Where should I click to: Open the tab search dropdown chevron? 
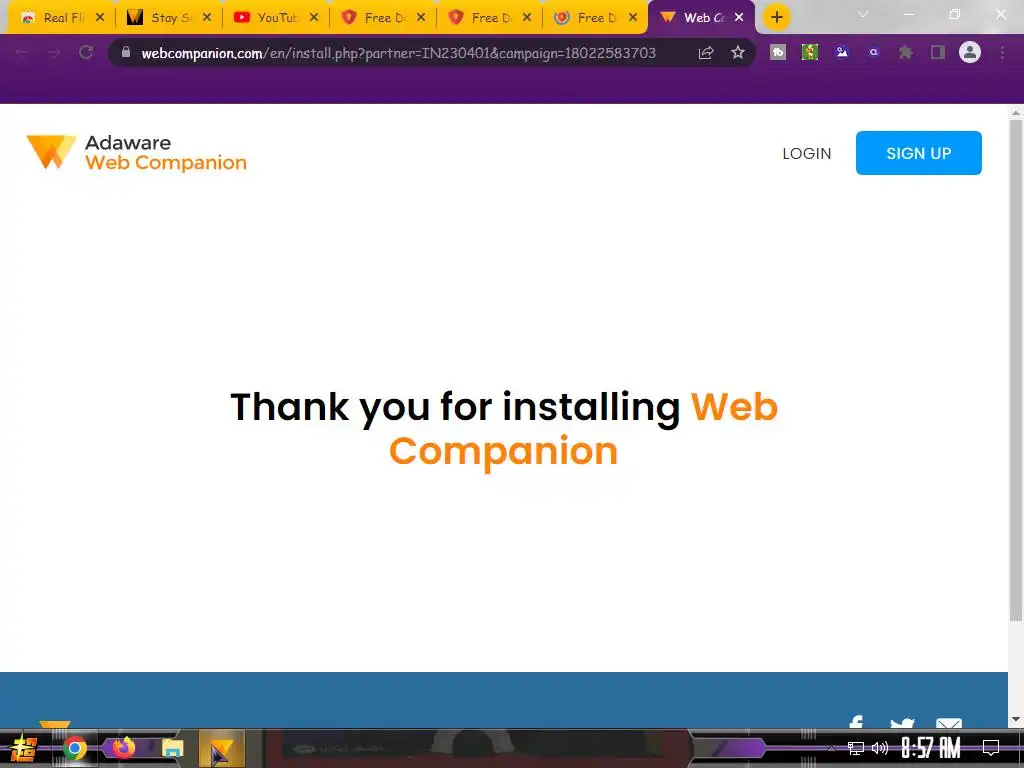point(863,14)
